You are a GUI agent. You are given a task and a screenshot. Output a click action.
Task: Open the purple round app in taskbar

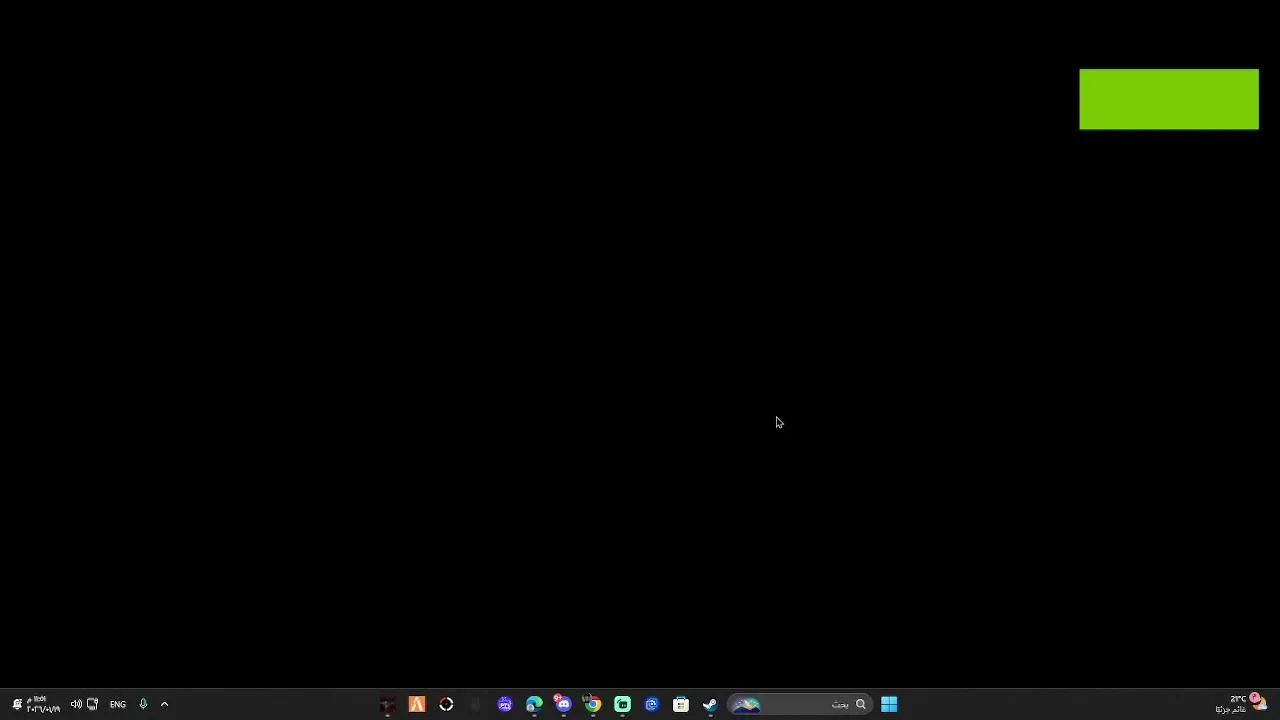[x=505, y=705]
